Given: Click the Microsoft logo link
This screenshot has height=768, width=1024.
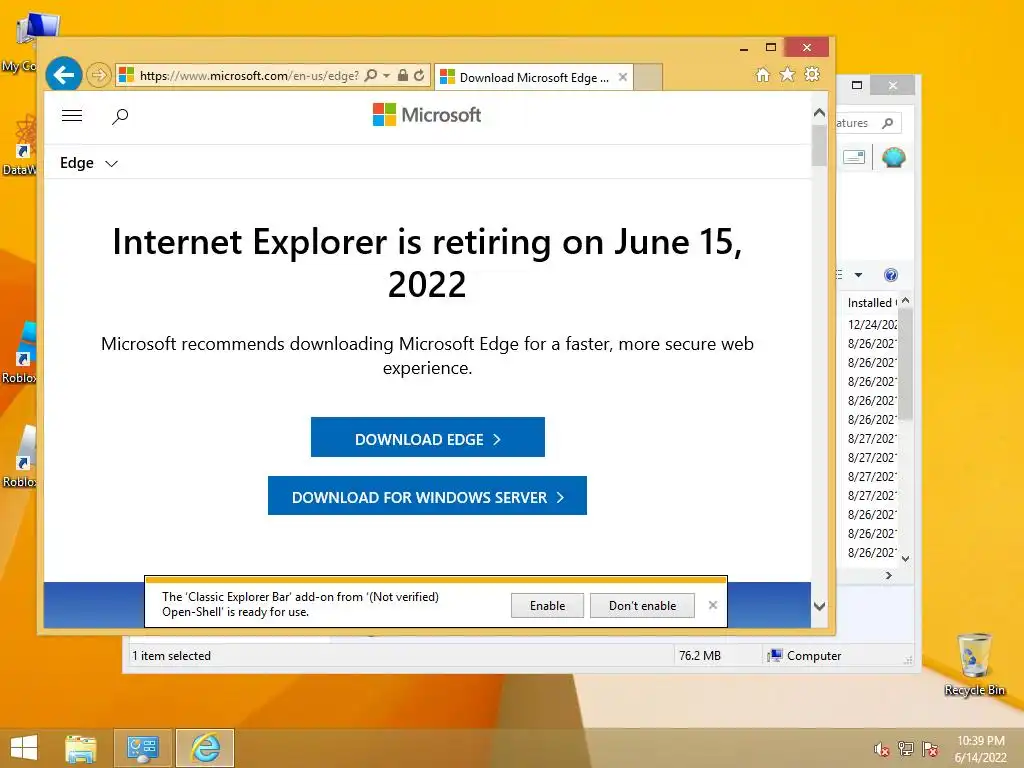Looking at the screenshot, I should point(427,115).
